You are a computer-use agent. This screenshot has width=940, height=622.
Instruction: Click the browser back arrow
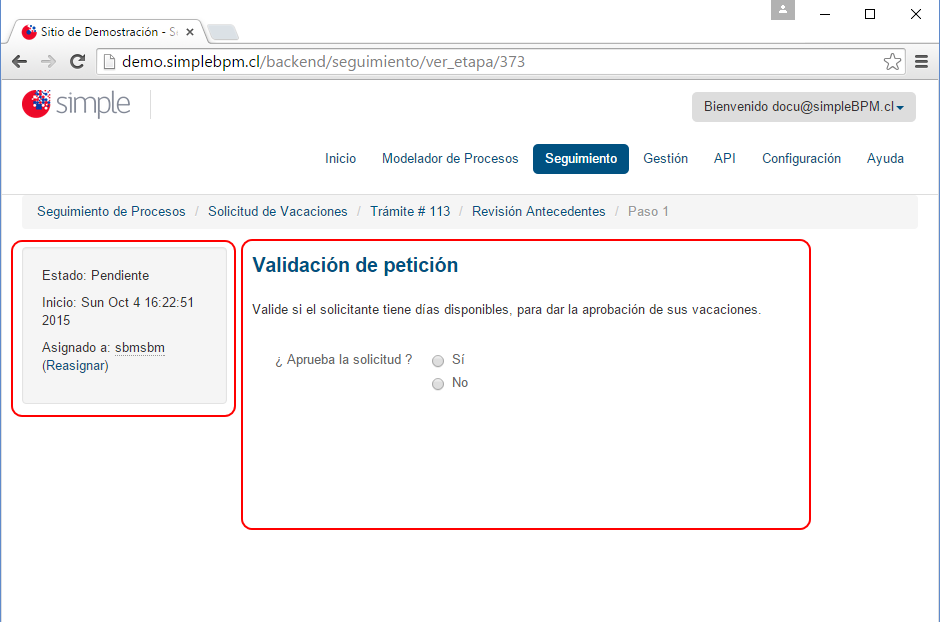[x=18, y=61]
